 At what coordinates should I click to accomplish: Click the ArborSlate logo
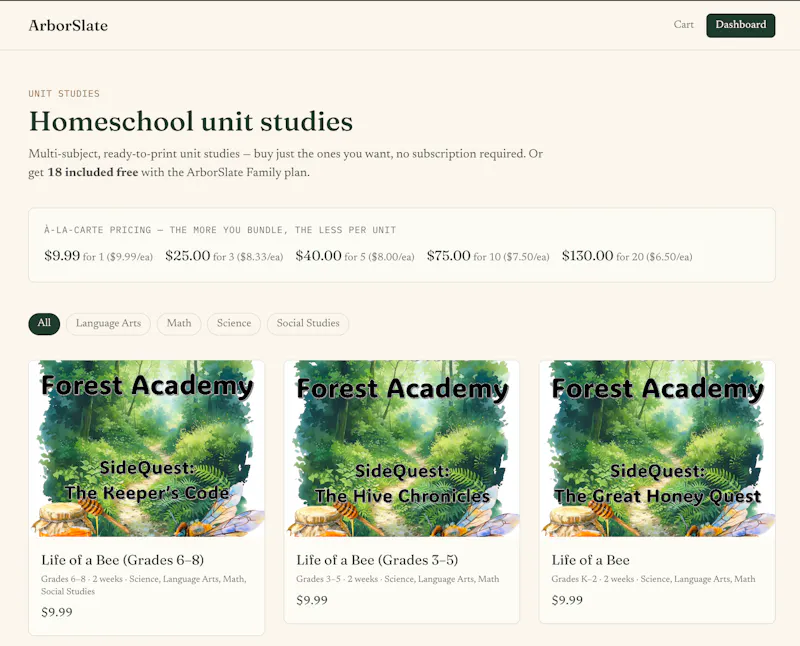click(68, 26)
